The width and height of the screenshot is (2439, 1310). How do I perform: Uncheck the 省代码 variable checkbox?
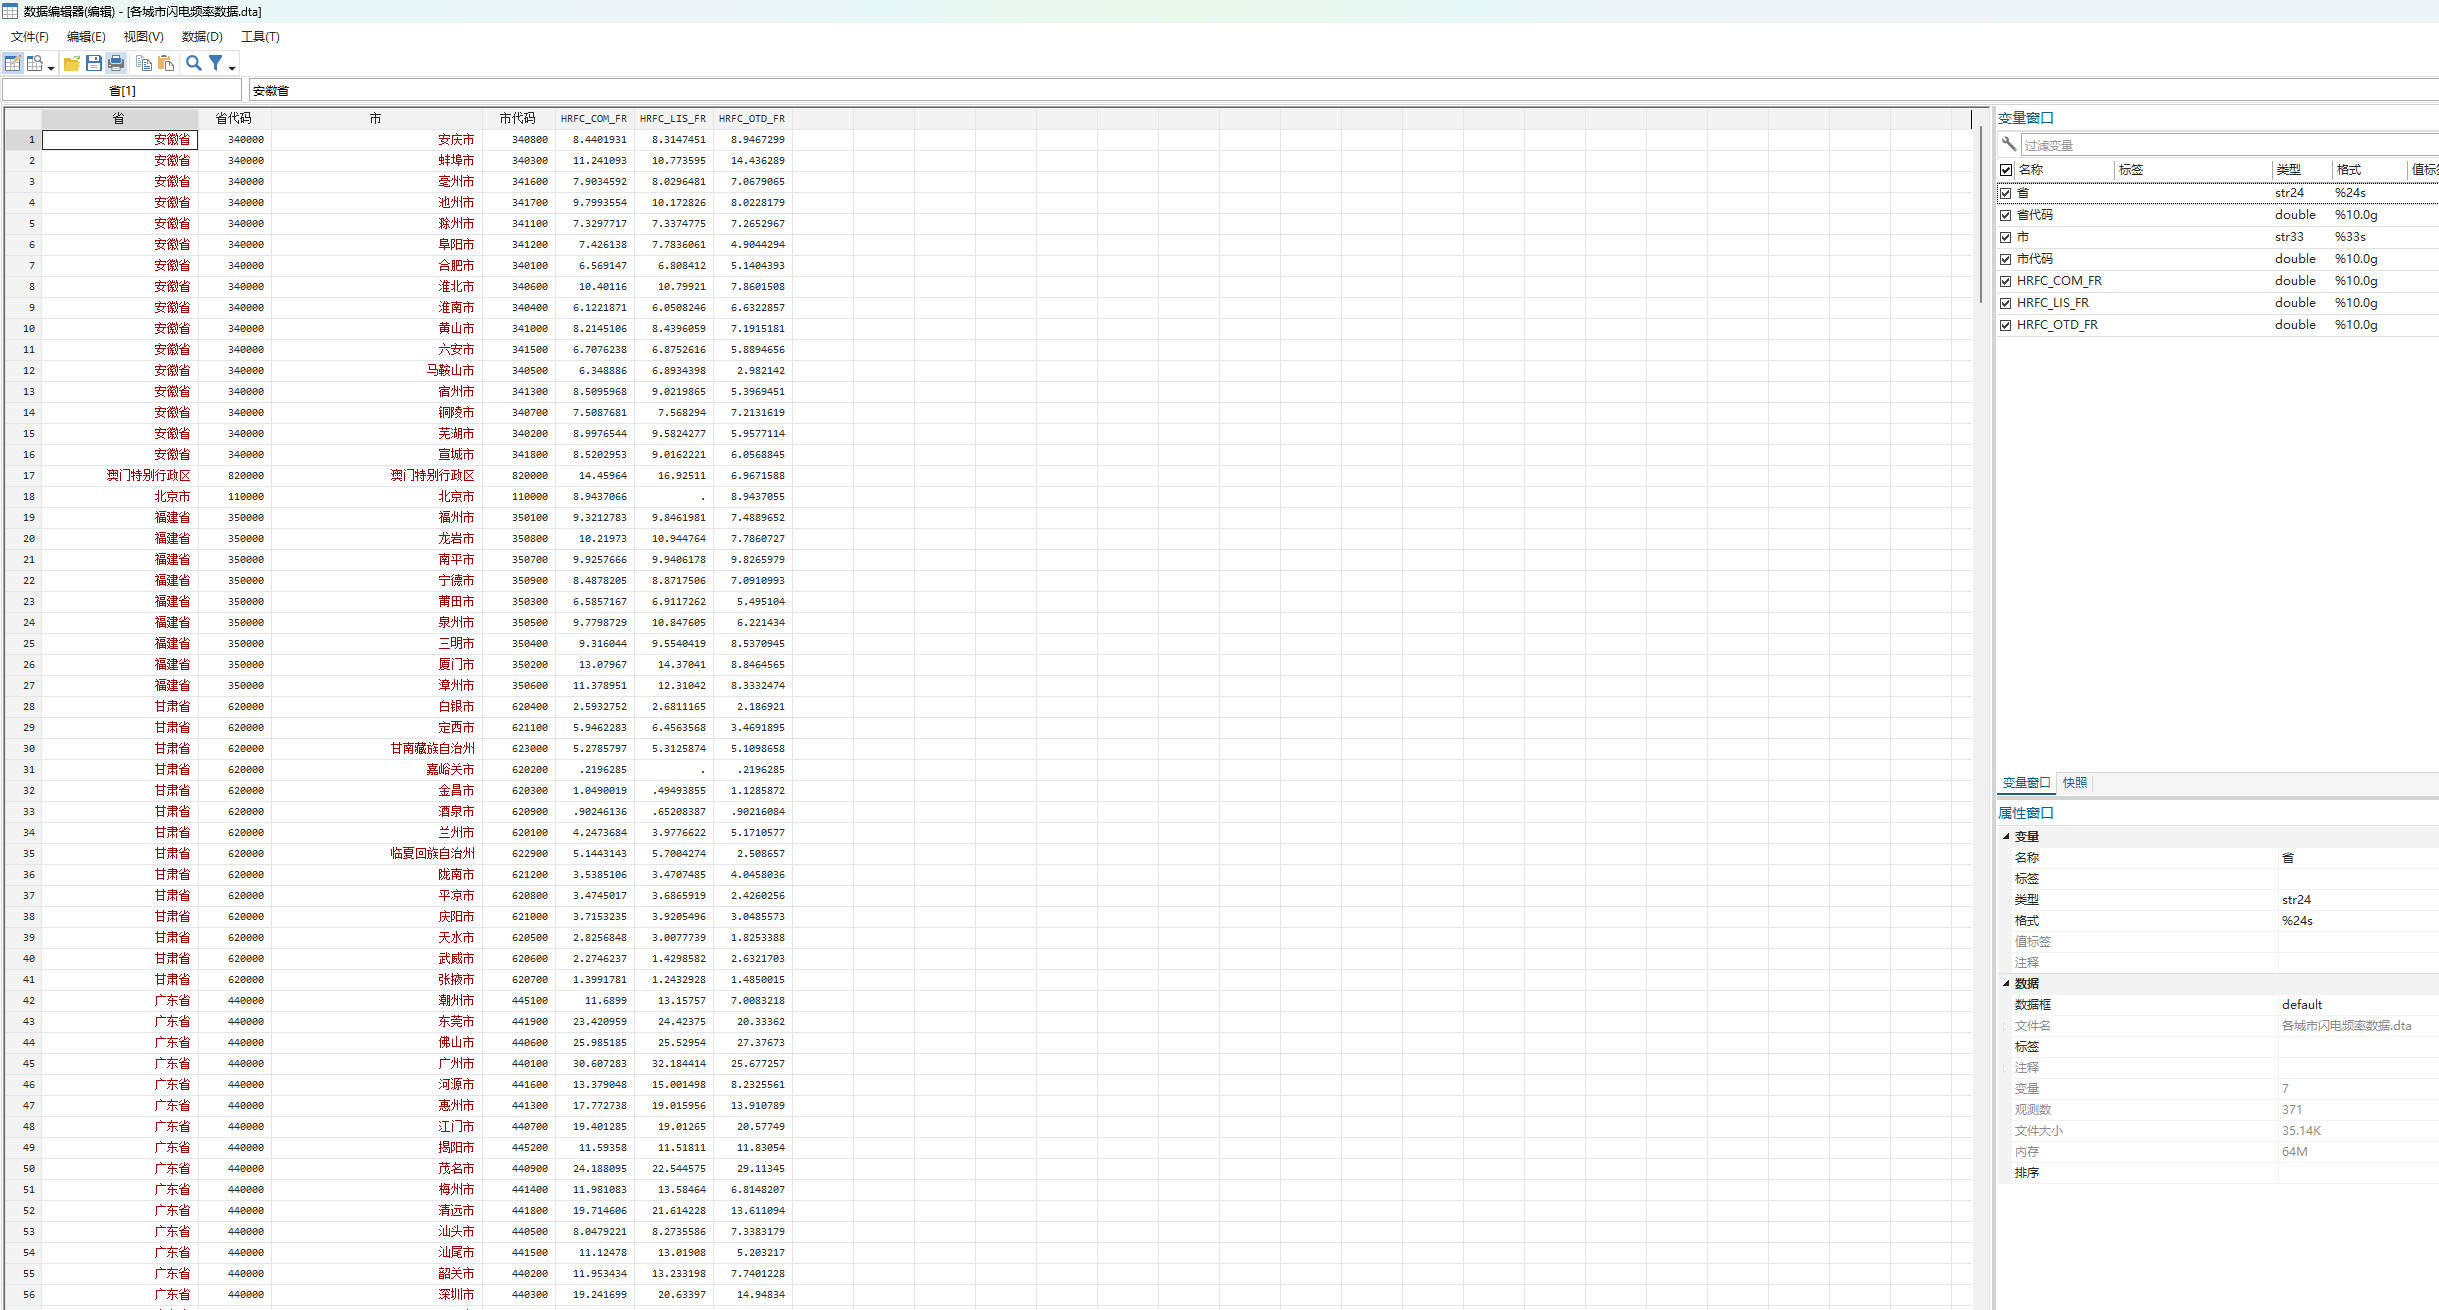tap(2005, 215)
